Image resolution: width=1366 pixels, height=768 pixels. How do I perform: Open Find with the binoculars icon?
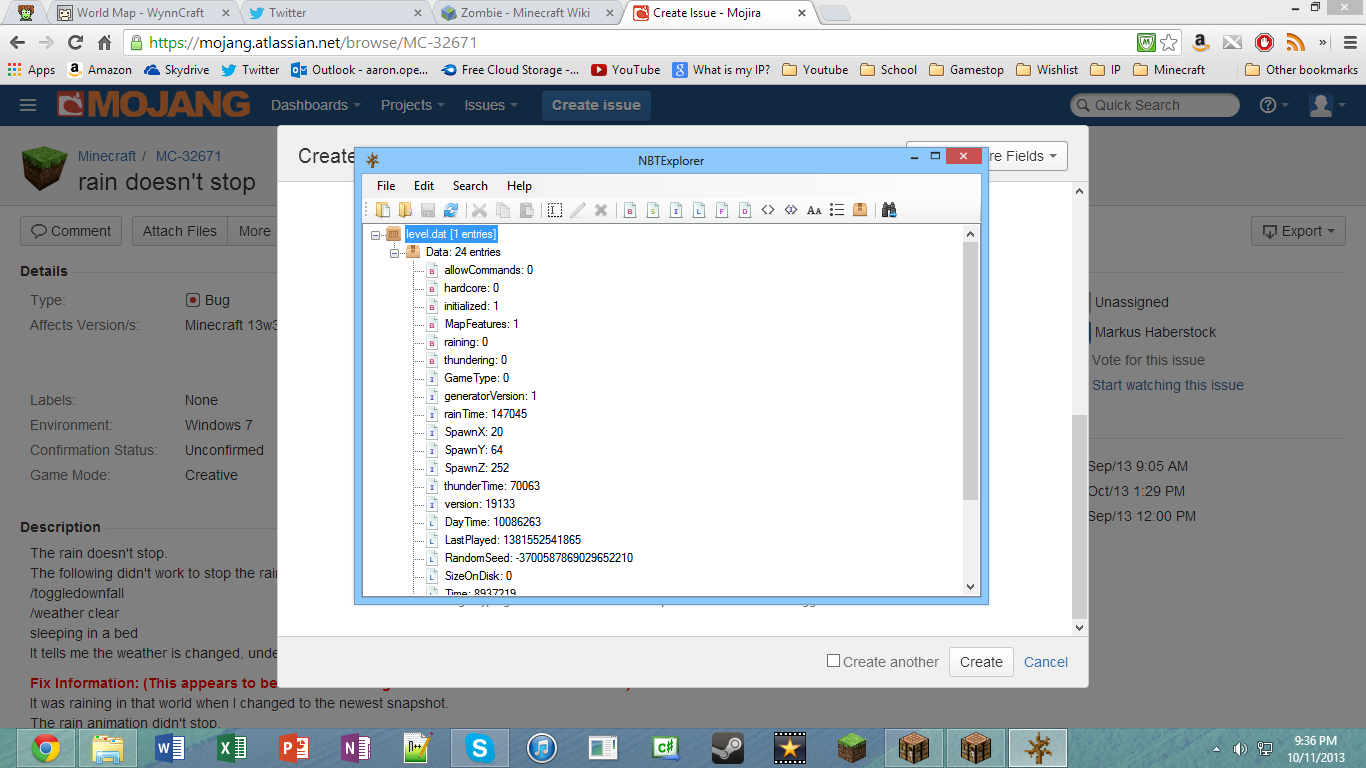(x=888, y=210)
